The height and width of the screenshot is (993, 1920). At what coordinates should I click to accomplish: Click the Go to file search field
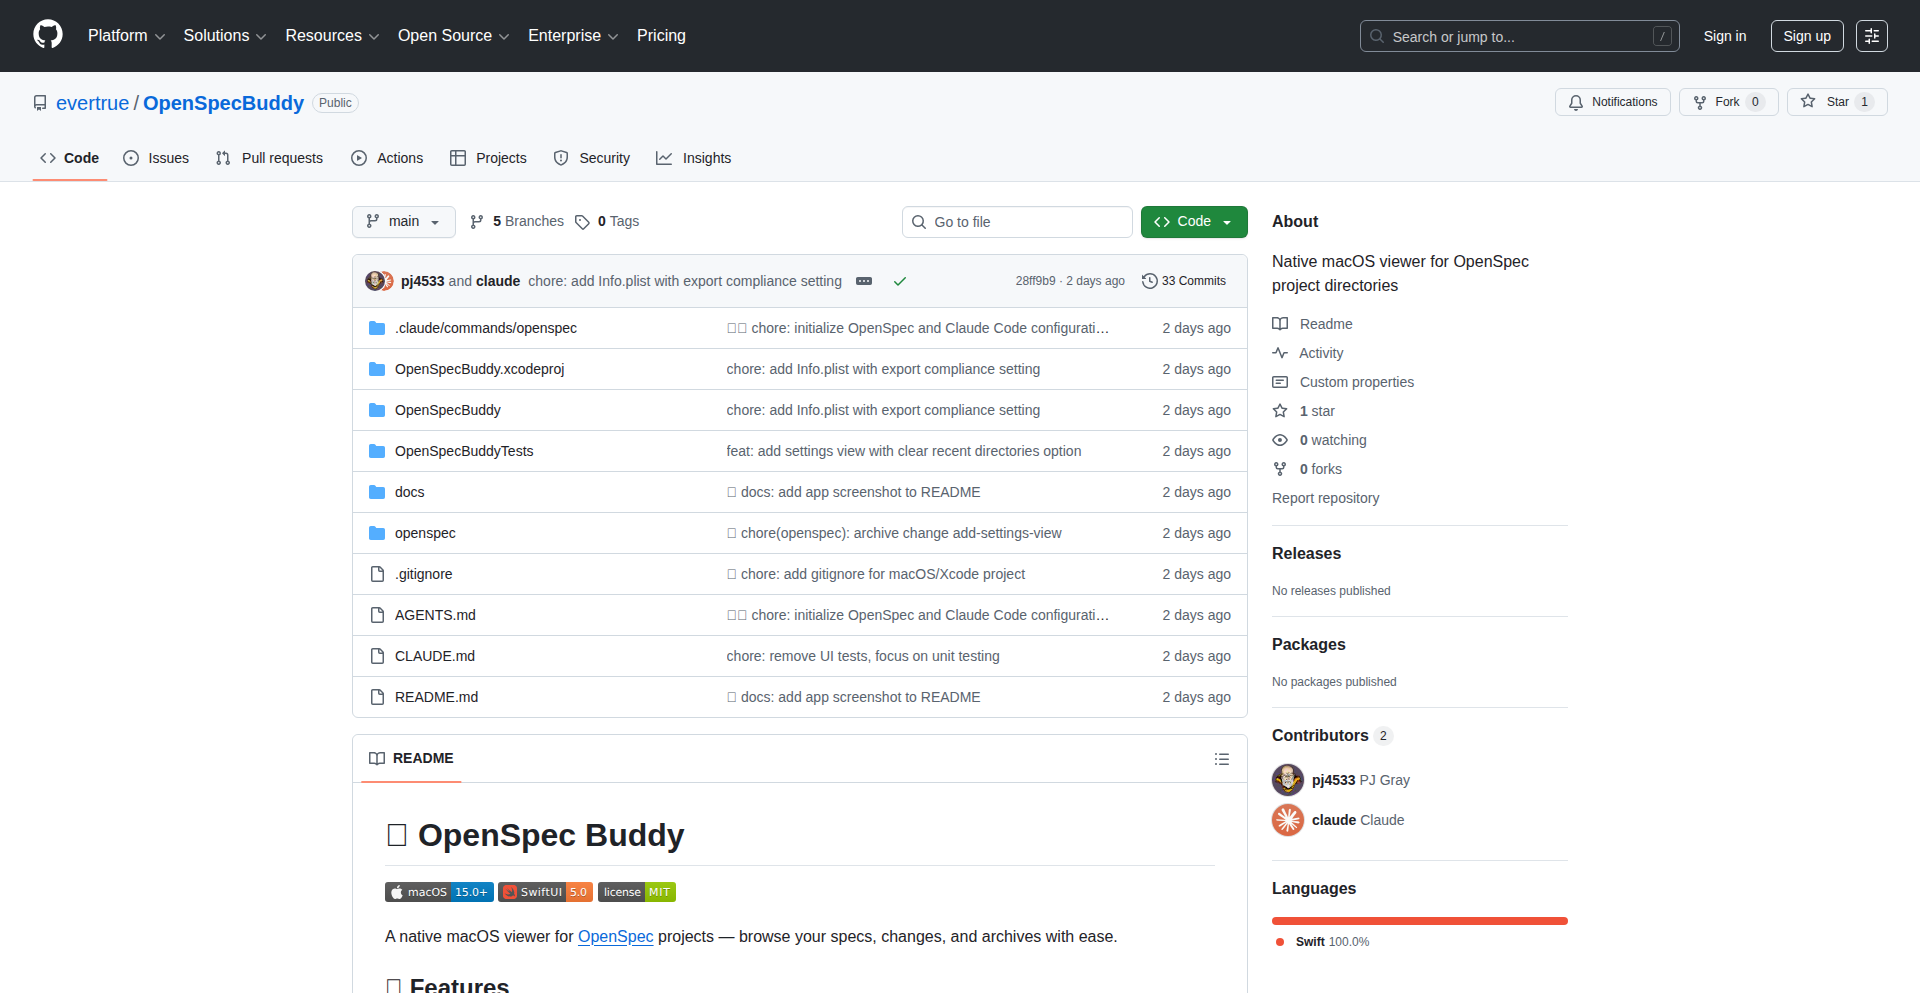1017,221
